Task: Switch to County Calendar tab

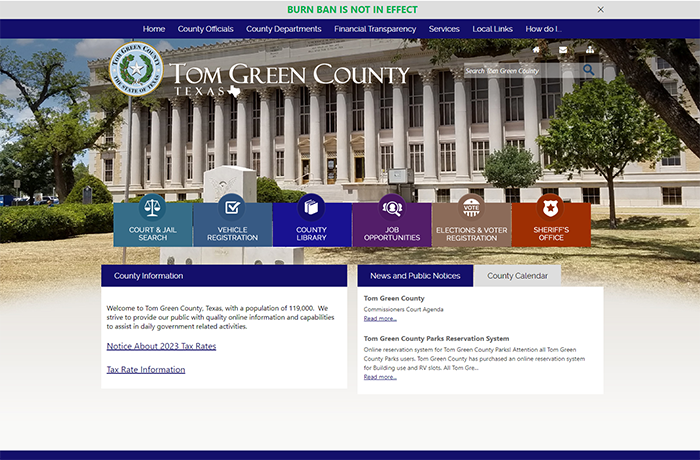Action: click(517, 276)
